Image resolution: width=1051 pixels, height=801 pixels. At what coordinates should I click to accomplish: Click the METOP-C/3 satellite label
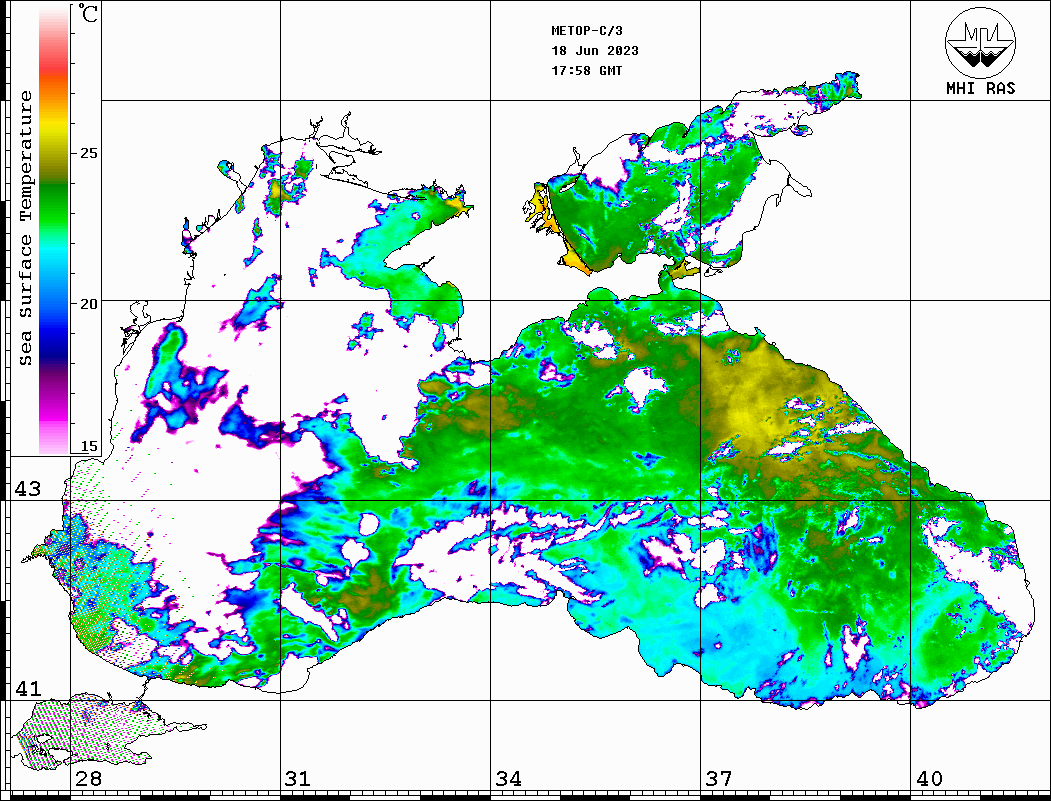tap(586, 31)
